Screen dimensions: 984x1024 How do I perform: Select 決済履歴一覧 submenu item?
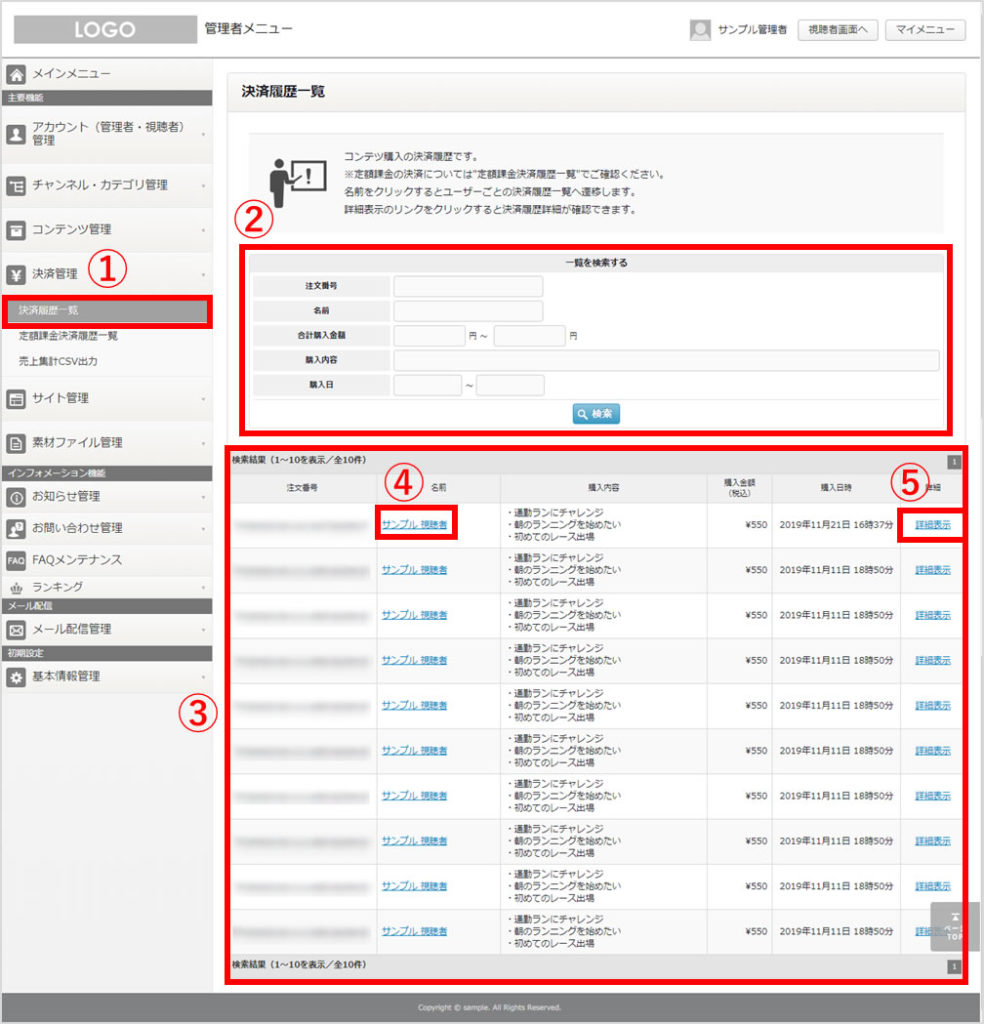click(106, 311)
